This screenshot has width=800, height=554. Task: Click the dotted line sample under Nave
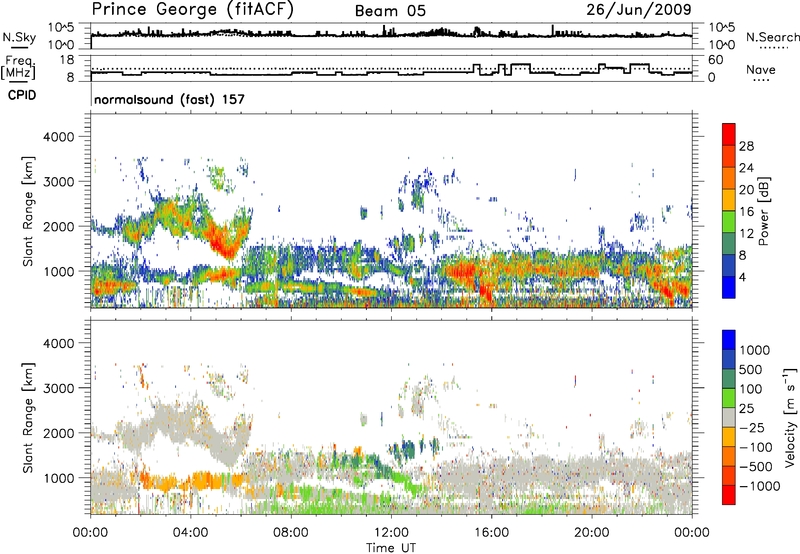pos(761,81)
